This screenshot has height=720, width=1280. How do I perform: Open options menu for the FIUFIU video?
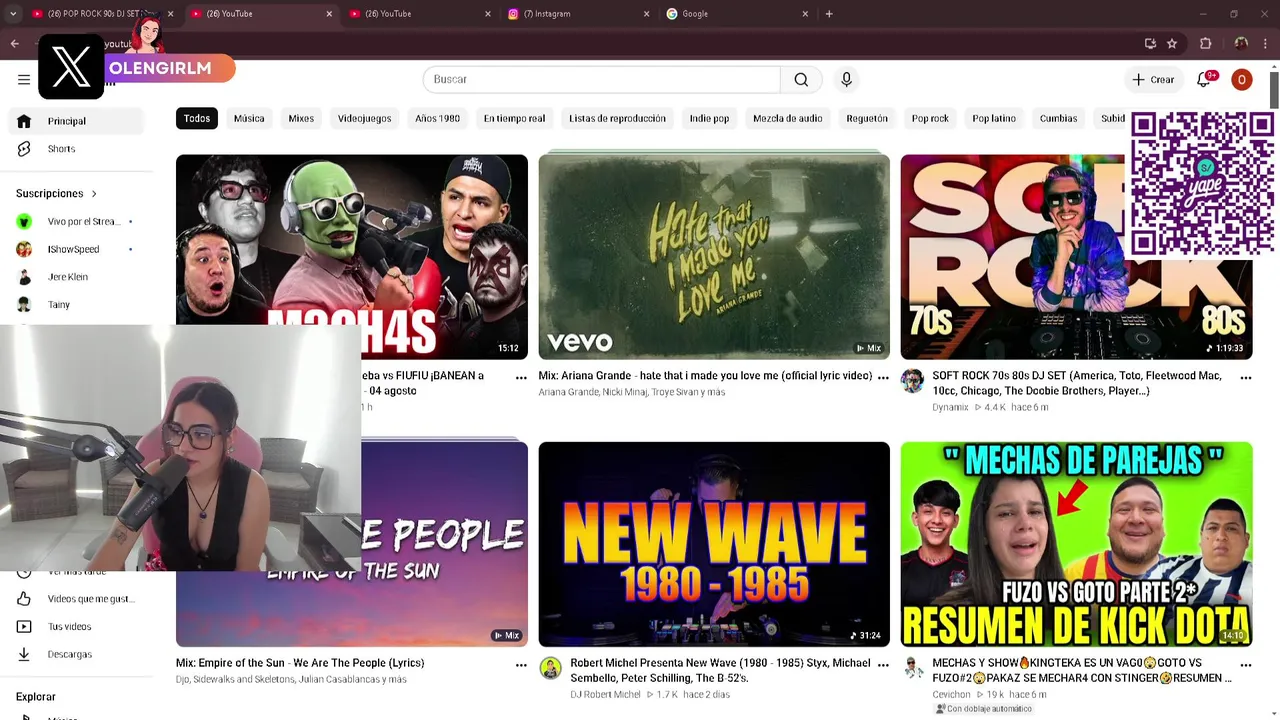click(521, 377)
